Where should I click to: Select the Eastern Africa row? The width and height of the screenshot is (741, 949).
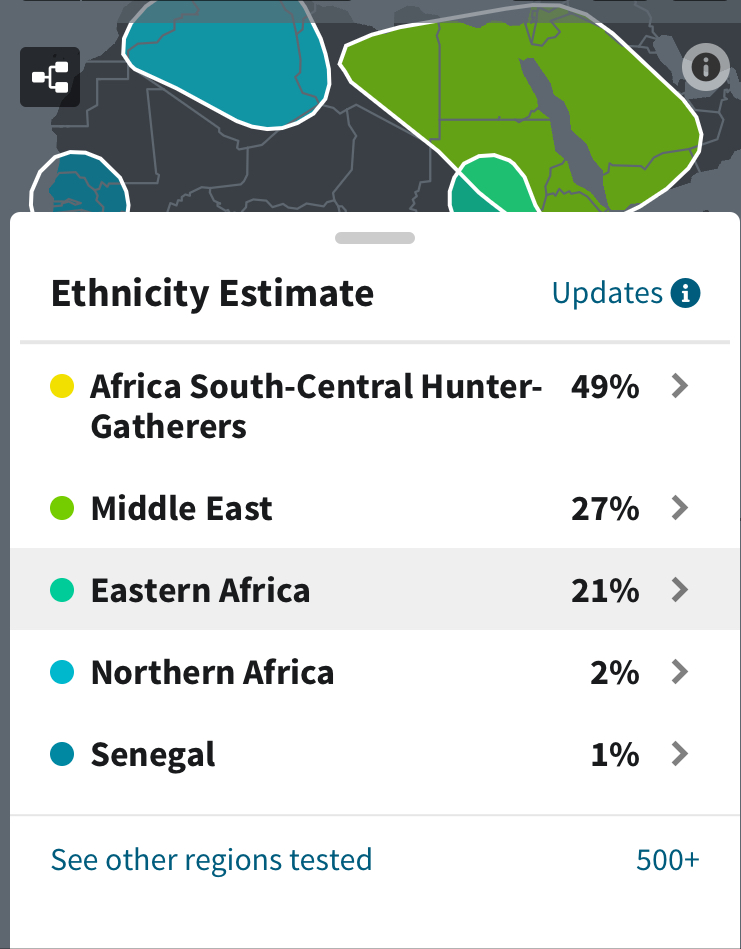pos(375,589)
